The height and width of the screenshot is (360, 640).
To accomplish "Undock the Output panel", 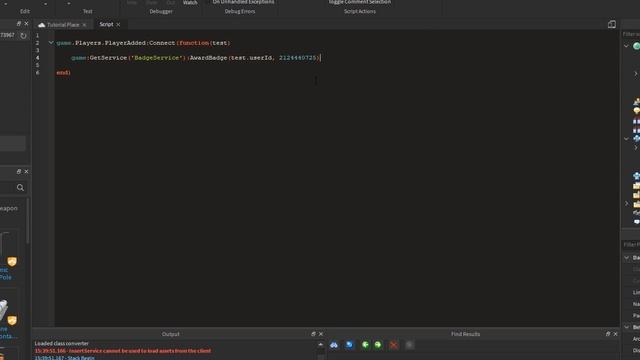I will click(313, 334).
